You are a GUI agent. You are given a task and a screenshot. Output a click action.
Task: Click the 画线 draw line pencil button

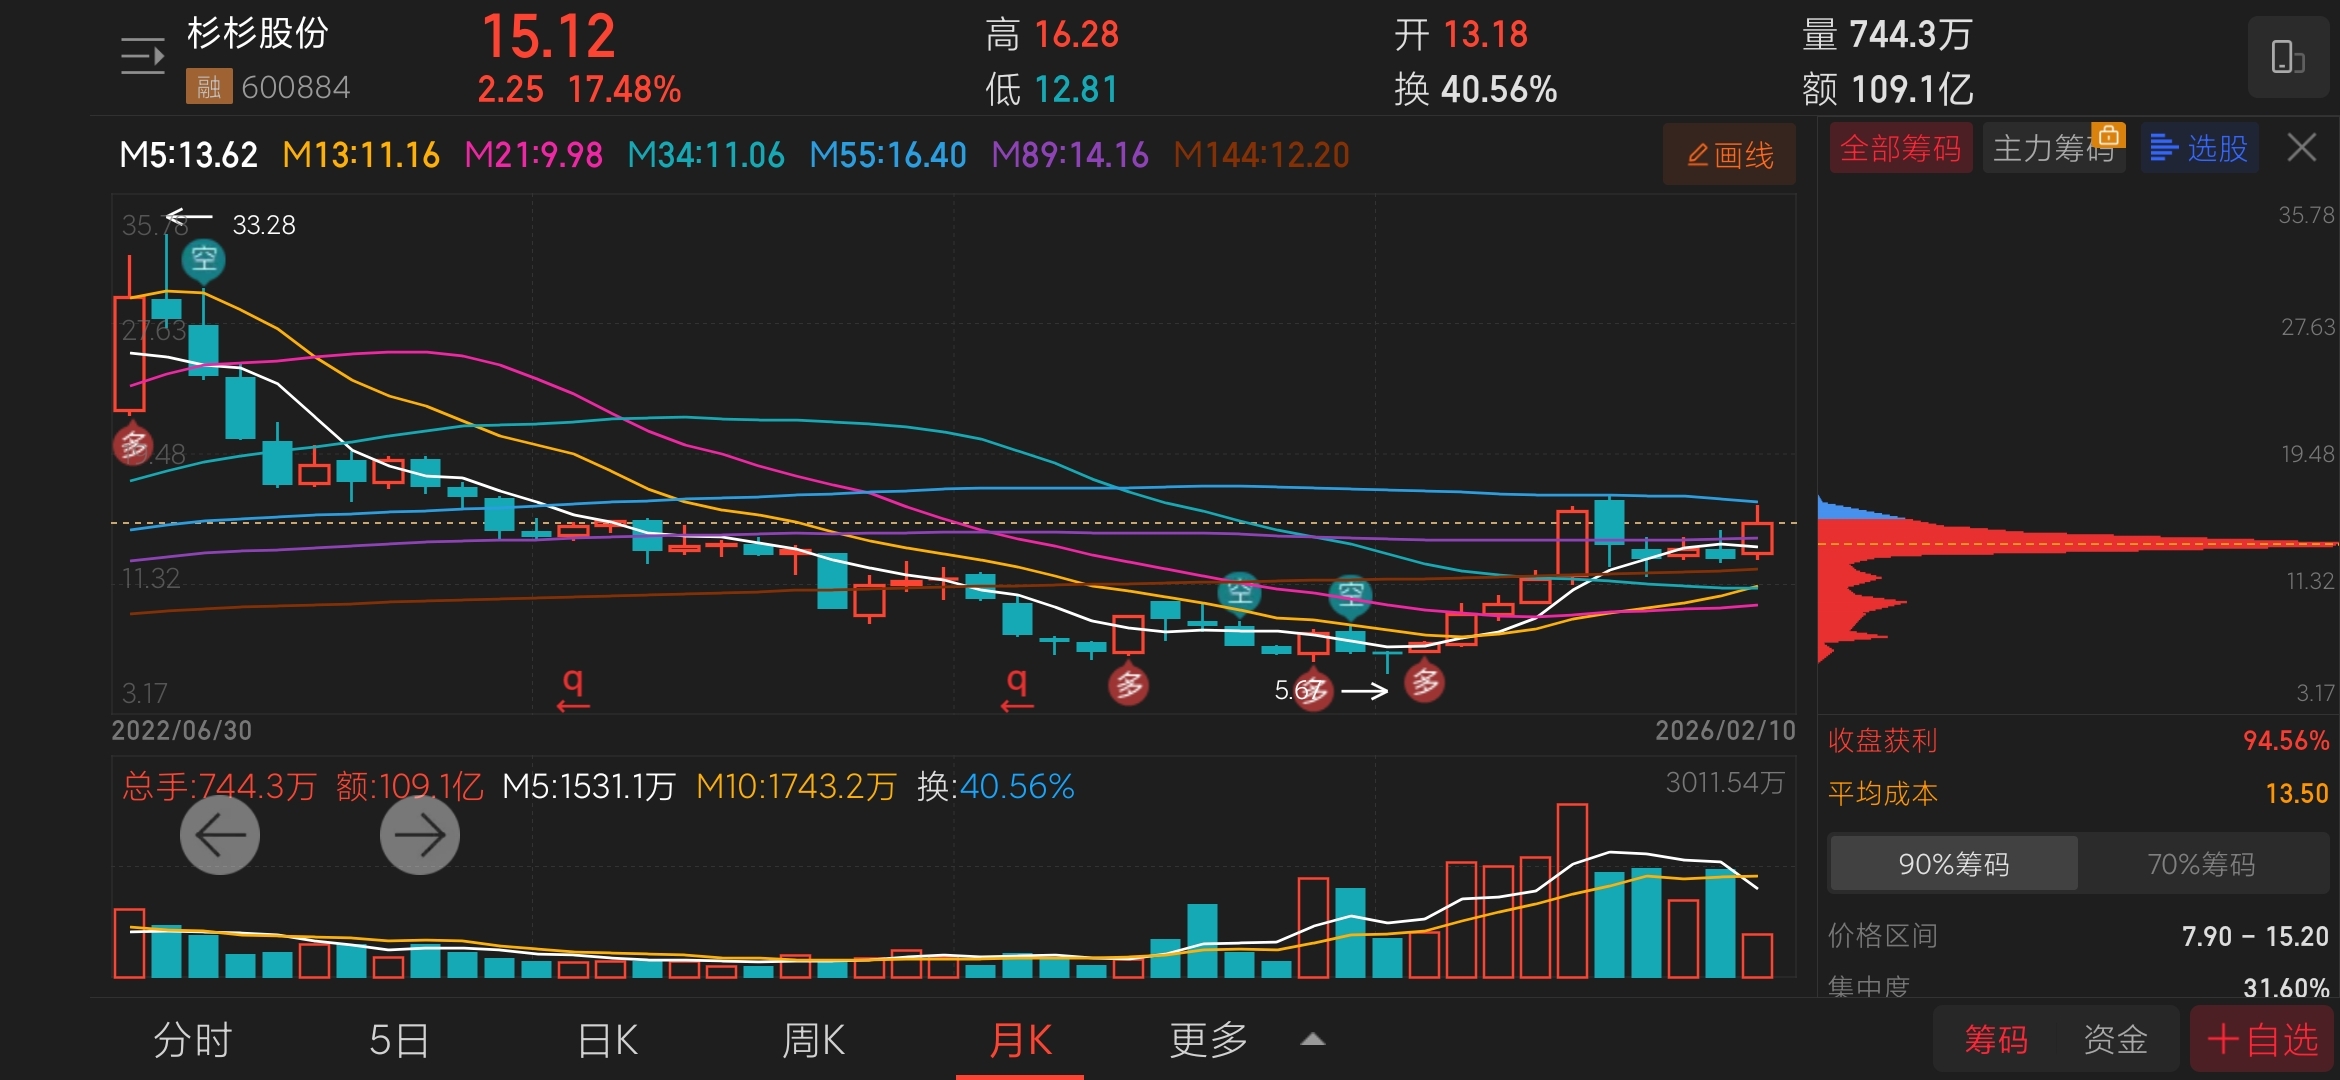(x=1729, y=154)
